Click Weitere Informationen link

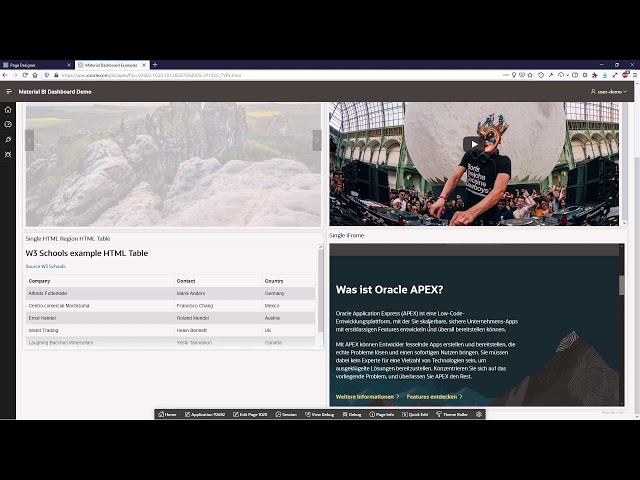[367, 396]
